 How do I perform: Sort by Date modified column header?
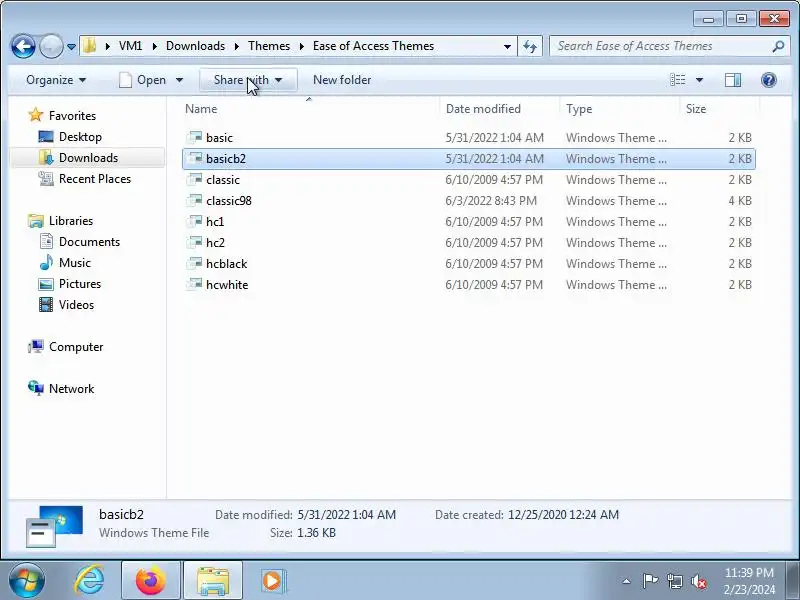[x=499, y=109]
